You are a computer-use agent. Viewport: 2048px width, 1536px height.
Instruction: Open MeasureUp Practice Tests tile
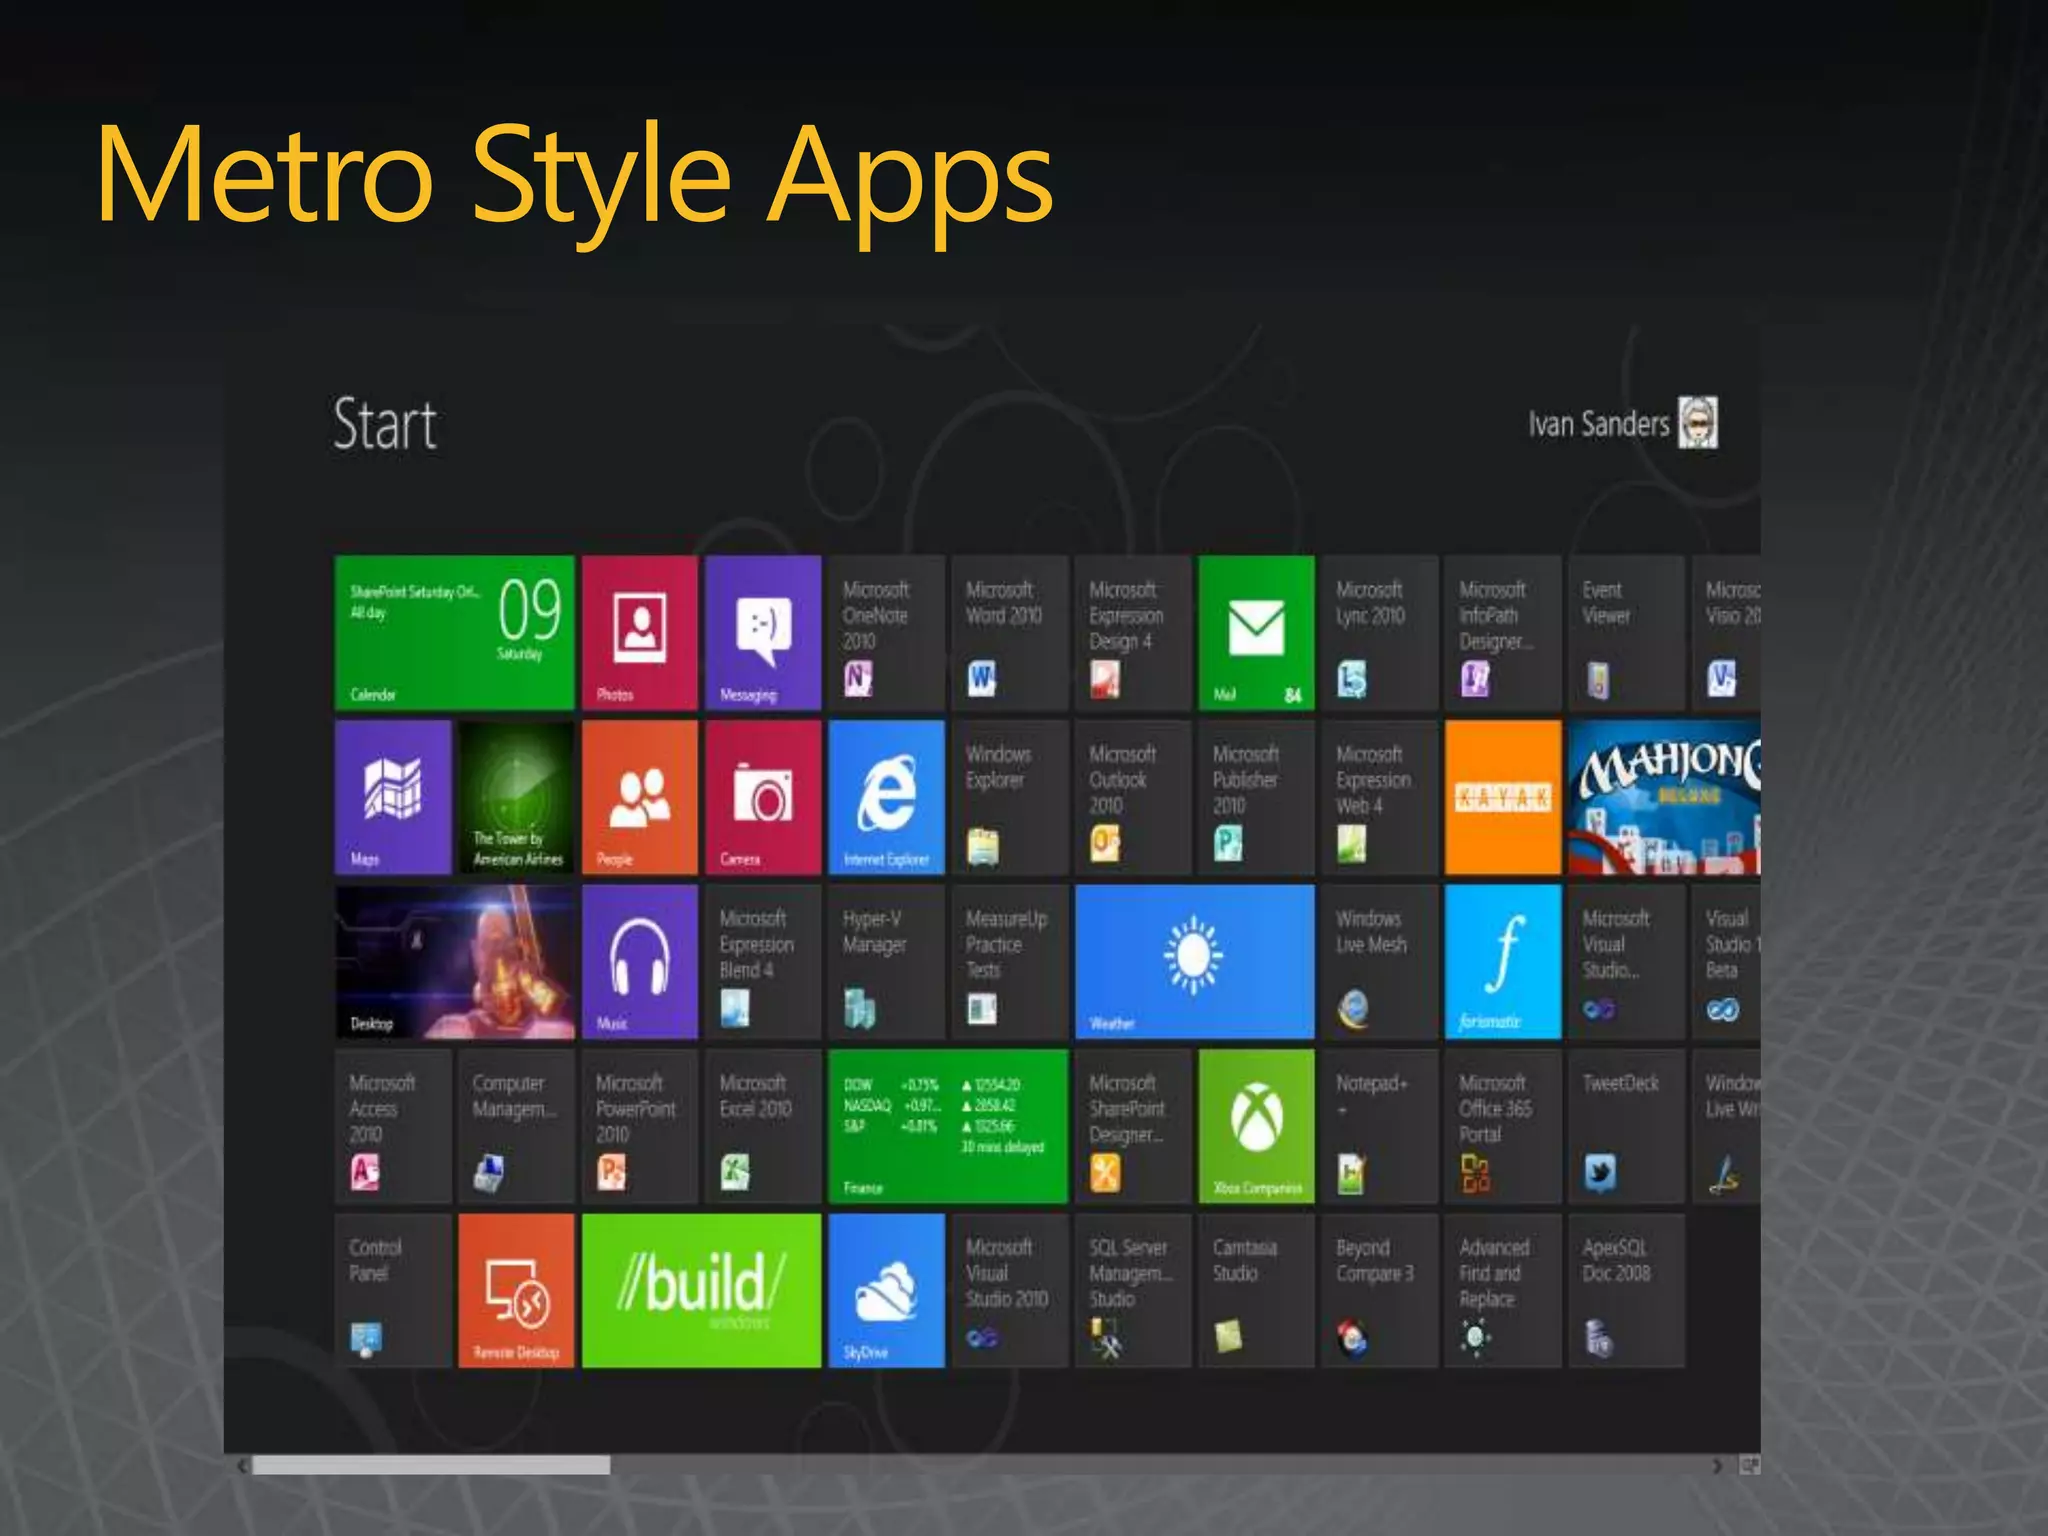pyautogui.click(x=1010, y=962)
